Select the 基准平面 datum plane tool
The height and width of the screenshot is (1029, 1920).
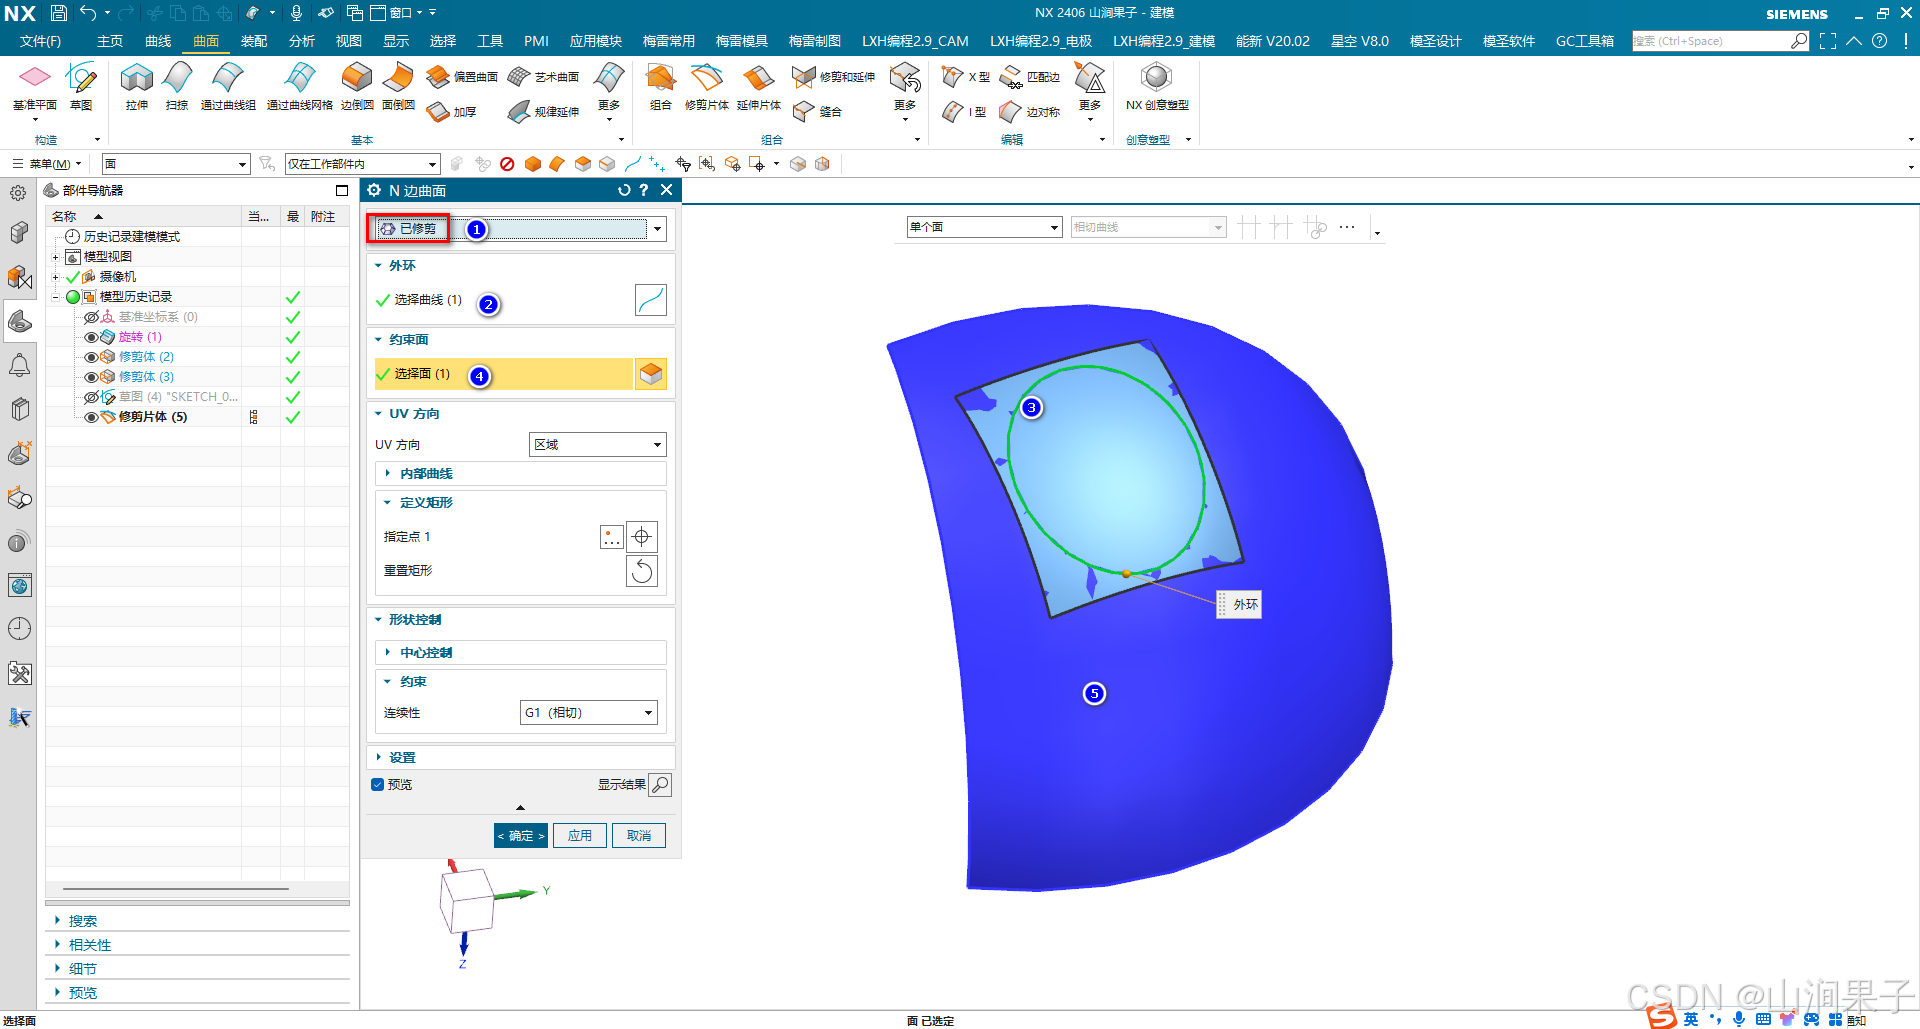click(x=34, y=87)
